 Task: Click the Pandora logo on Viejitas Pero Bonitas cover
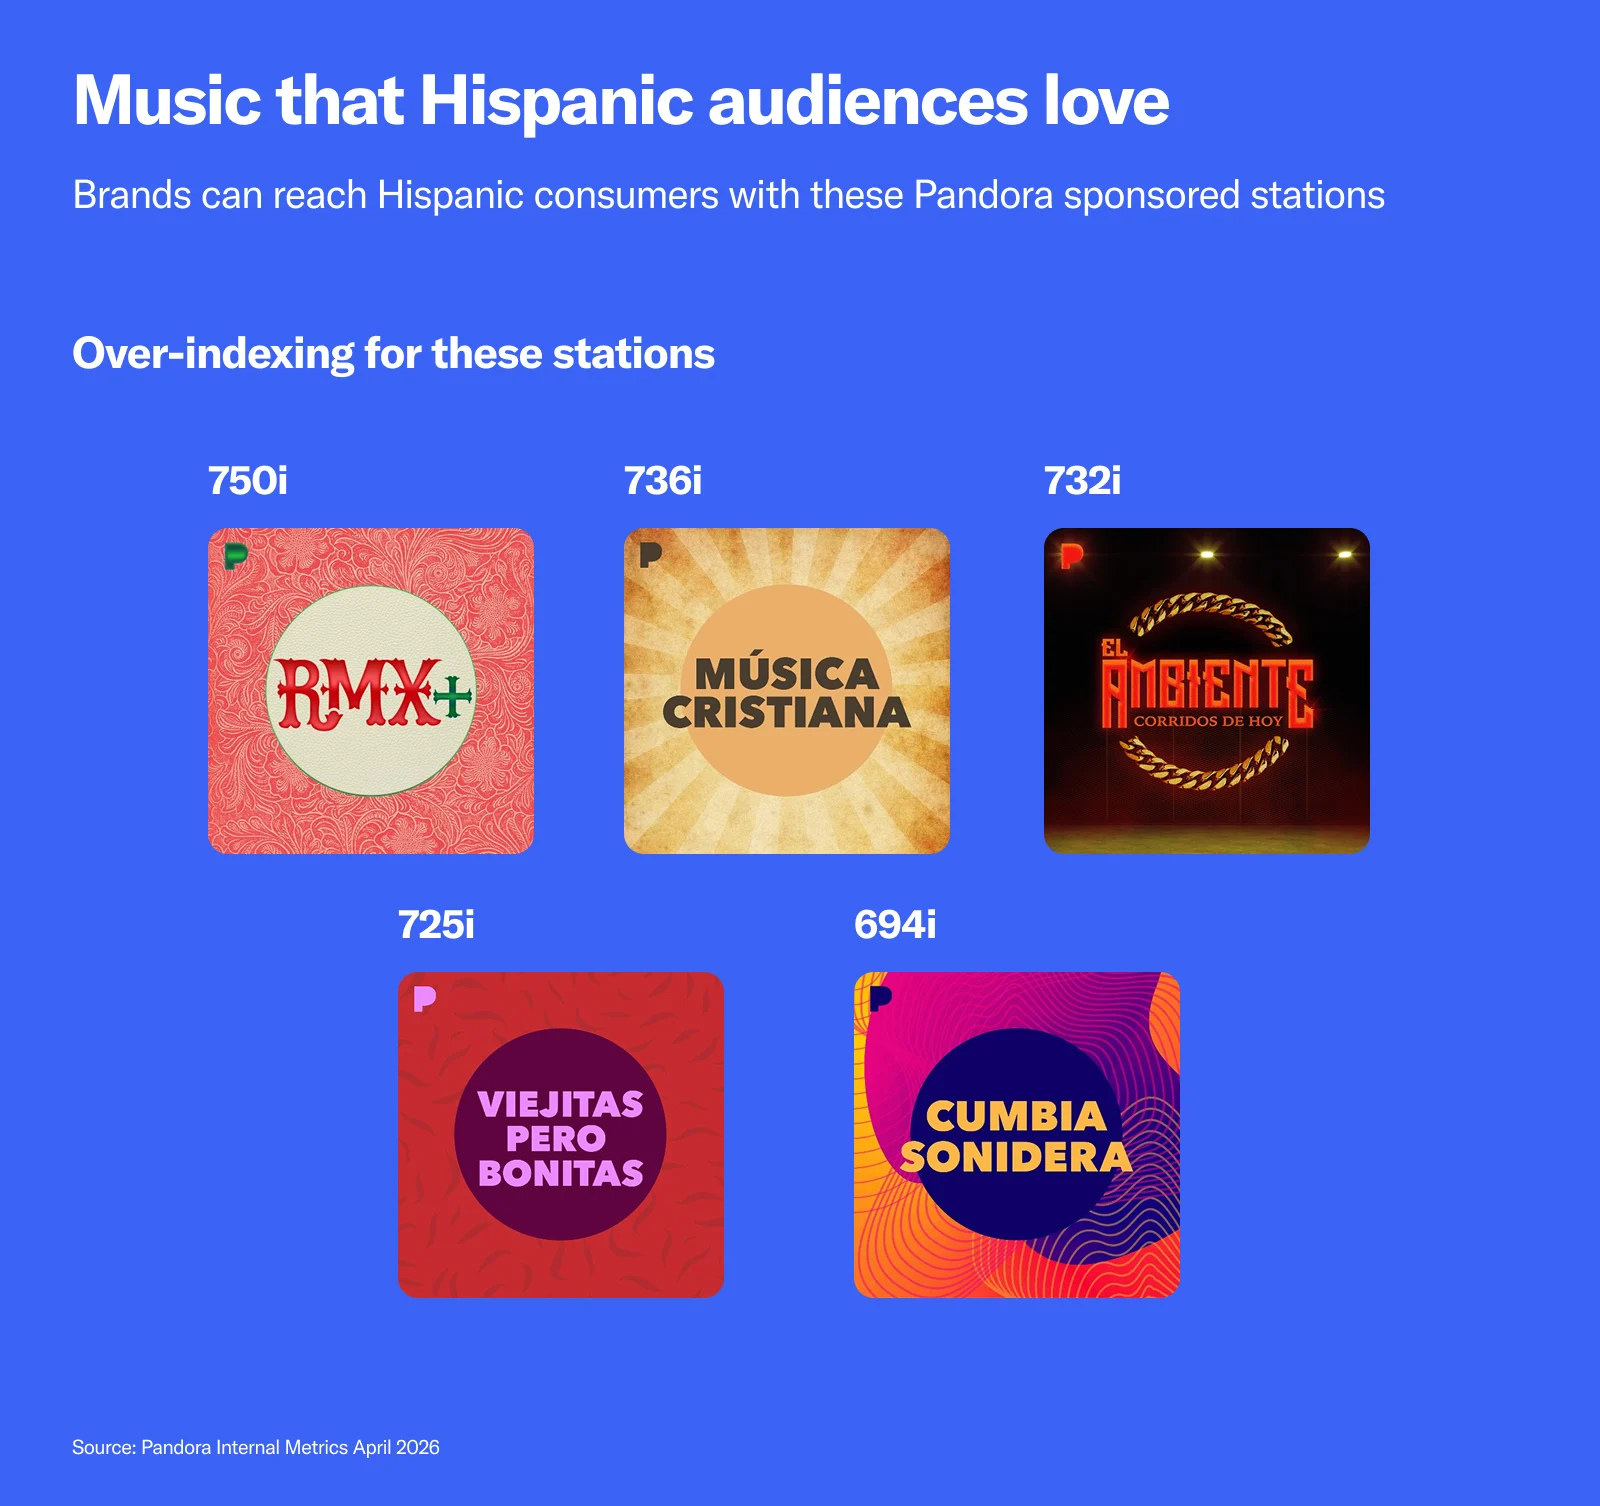coord(425,999)
